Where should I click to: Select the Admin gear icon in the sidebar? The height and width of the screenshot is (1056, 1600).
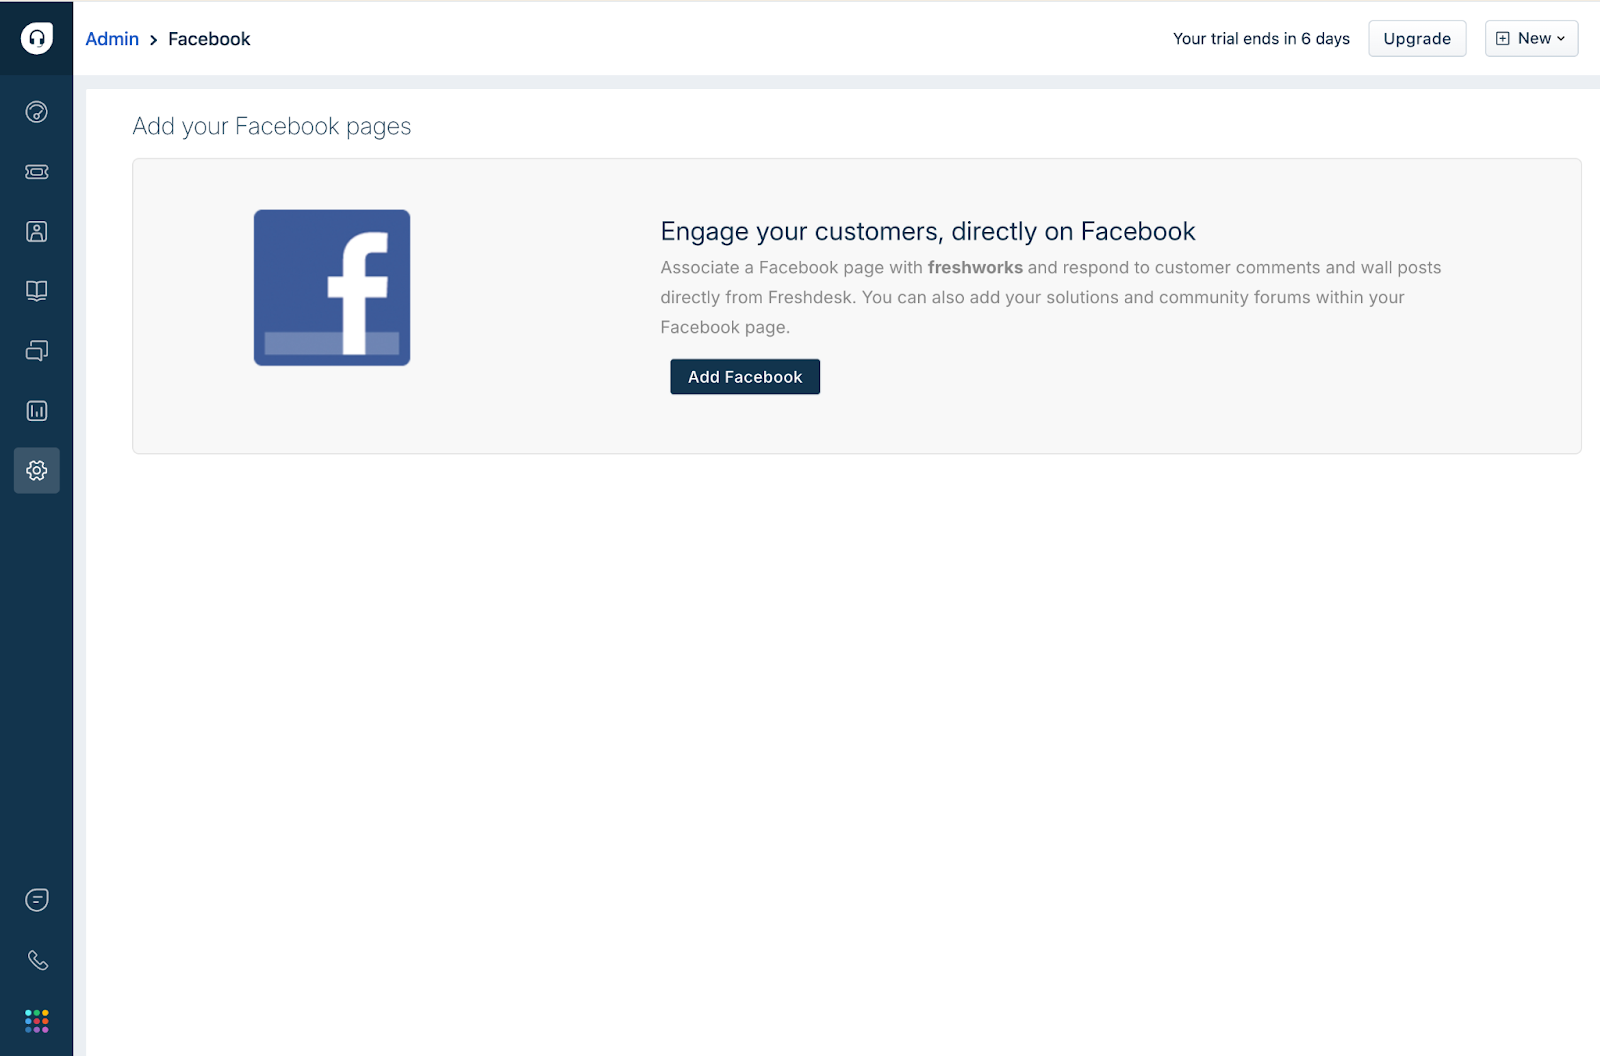point(37,470)
